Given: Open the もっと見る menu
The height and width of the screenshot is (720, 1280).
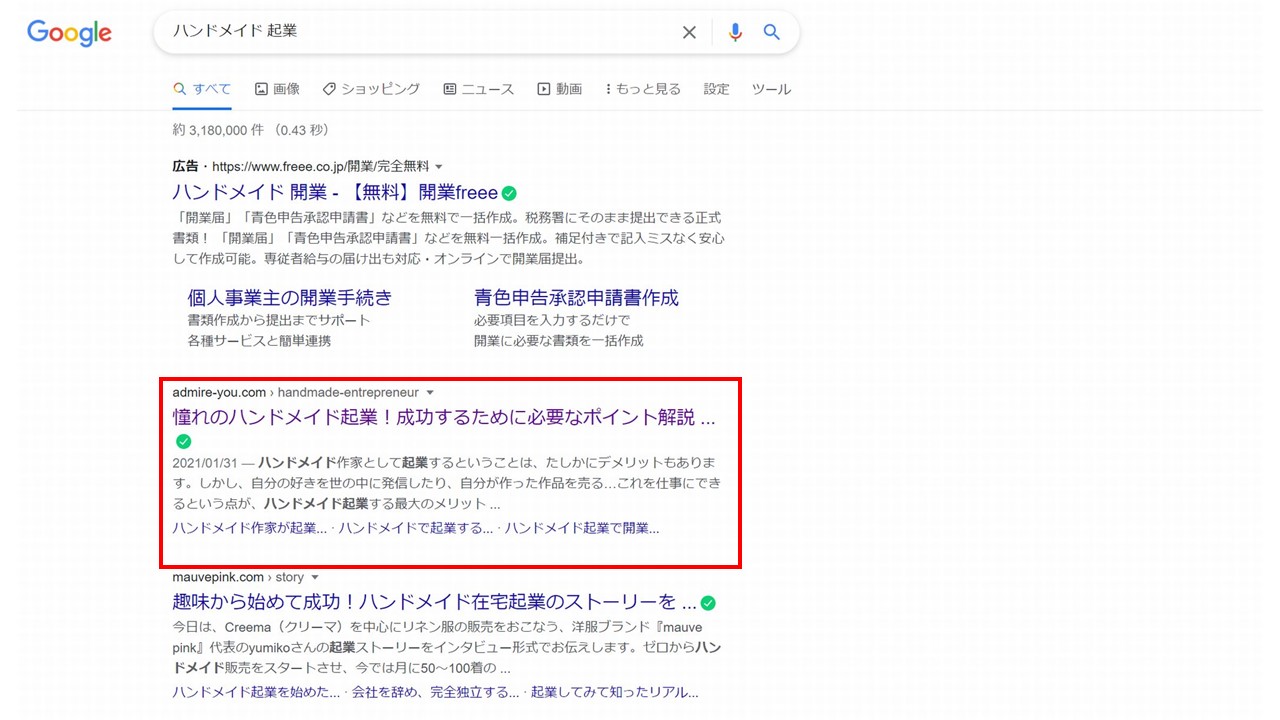Looking at the screenshot, I should tap(643, 89).
